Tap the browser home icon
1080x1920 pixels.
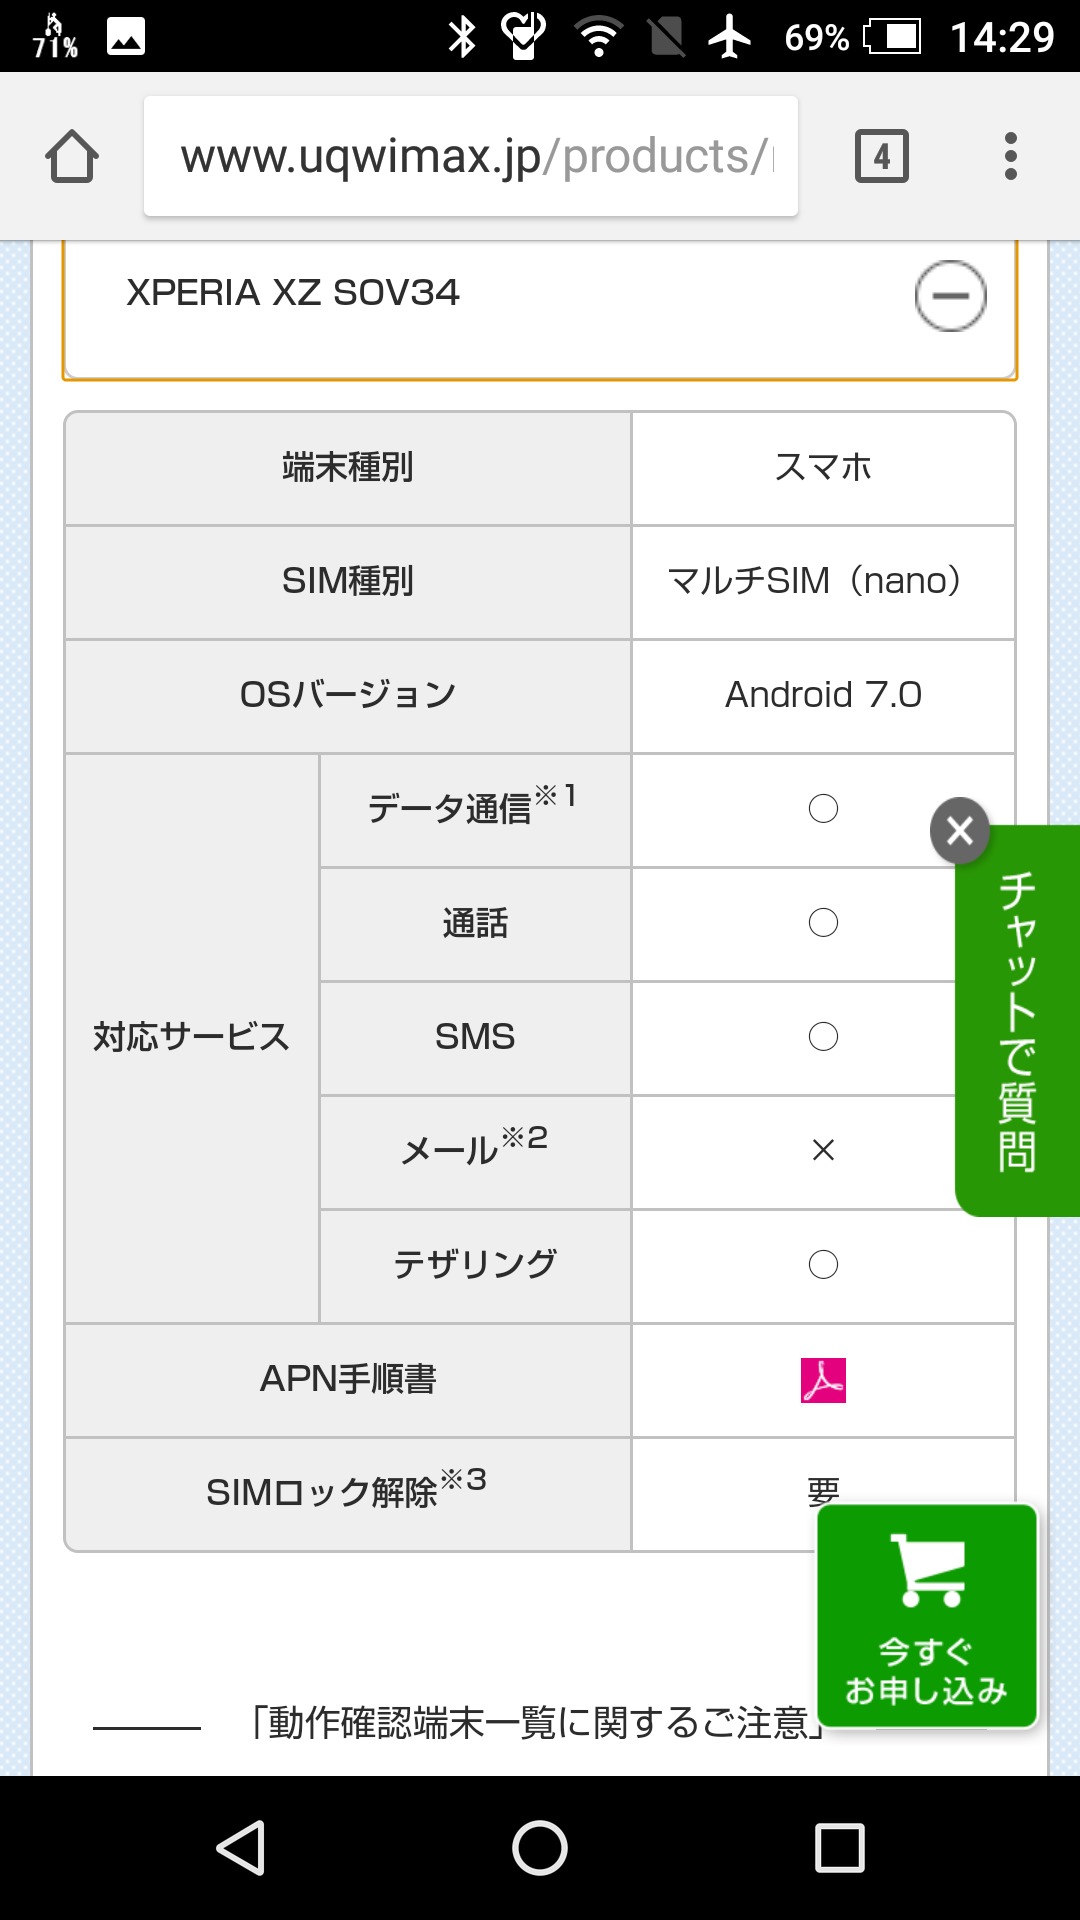(x=72, y=157)
